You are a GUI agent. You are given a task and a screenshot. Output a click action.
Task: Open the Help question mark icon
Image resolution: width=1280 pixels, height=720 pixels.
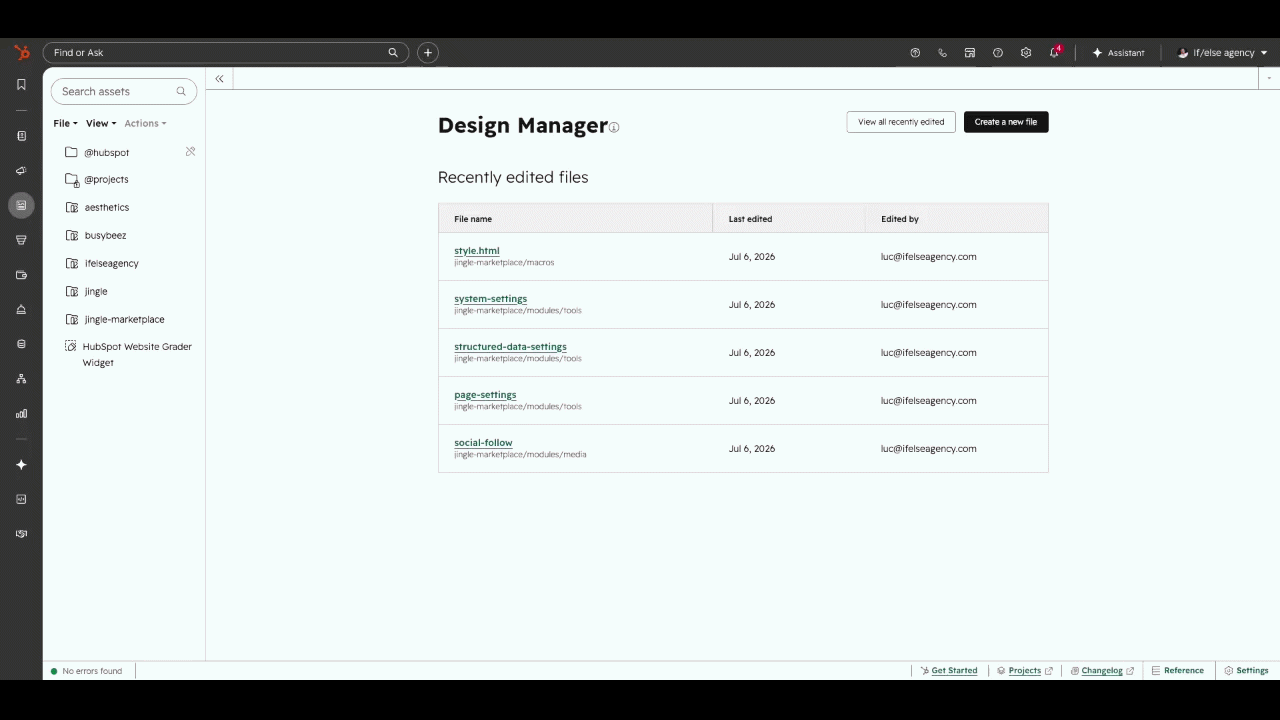pos(998,53)
